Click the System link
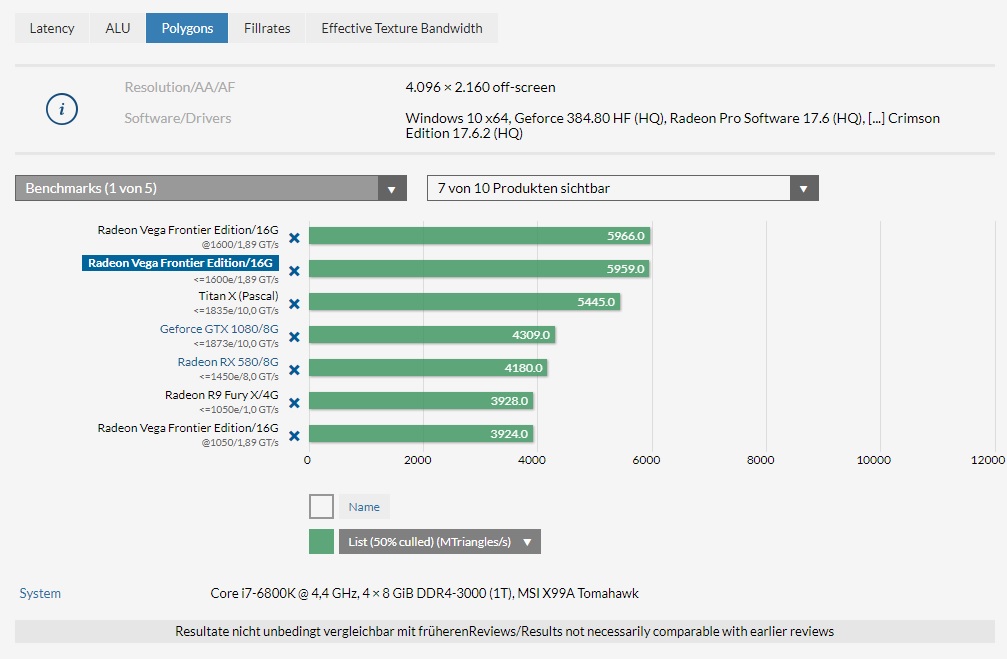Viewport: 1007px width, 659px height. tap(40, 593)
